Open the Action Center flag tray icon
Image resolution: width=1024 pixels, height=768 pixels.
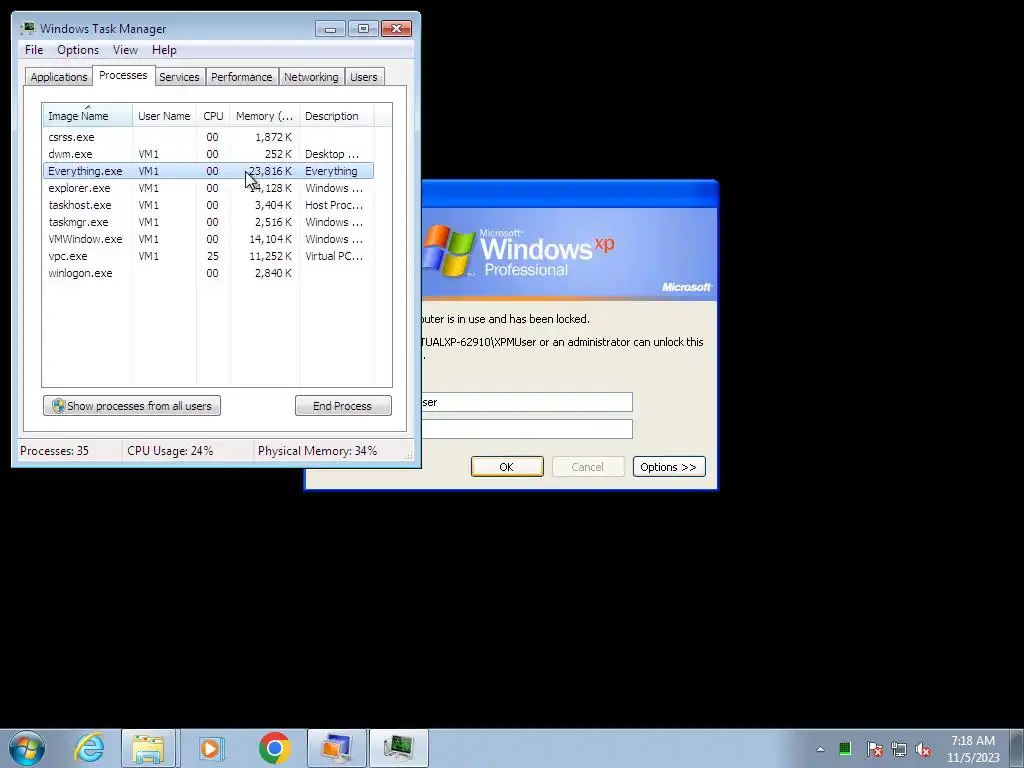click(874, 749)
